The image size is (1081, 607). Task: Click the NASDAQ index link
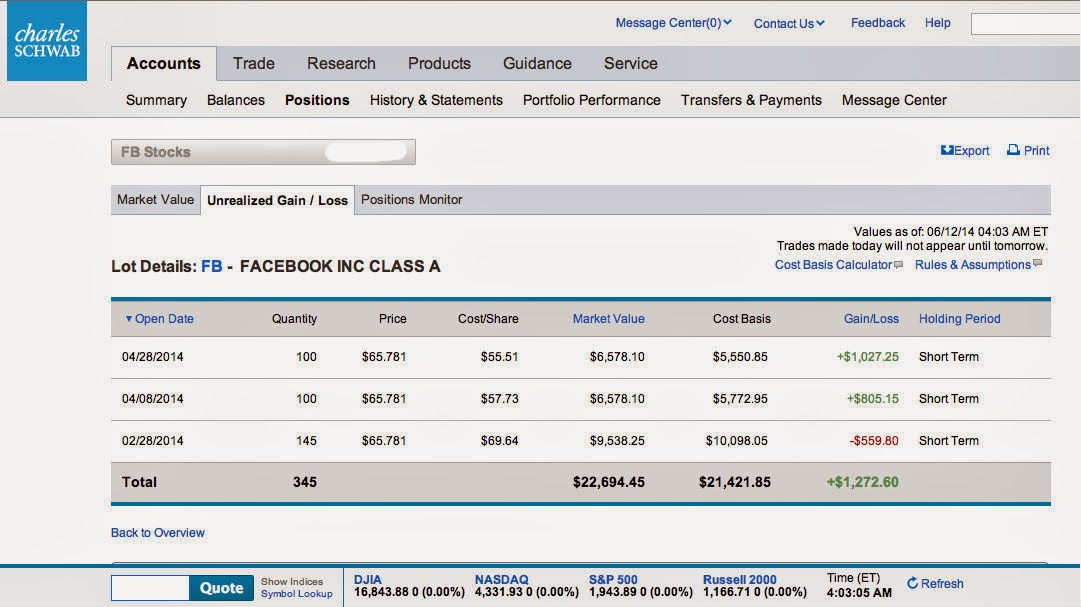(x=502, y=579)
